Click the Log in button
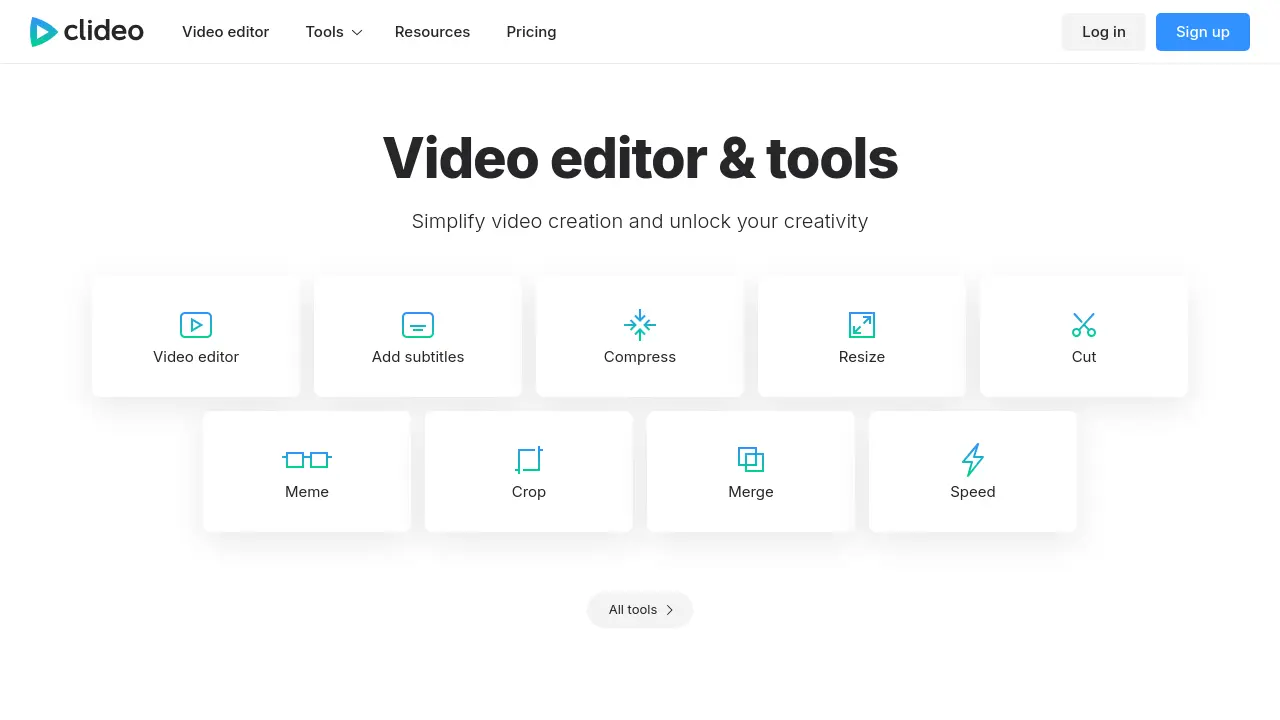This screenshot has width=1280, height=720. tap(1103, 31)
